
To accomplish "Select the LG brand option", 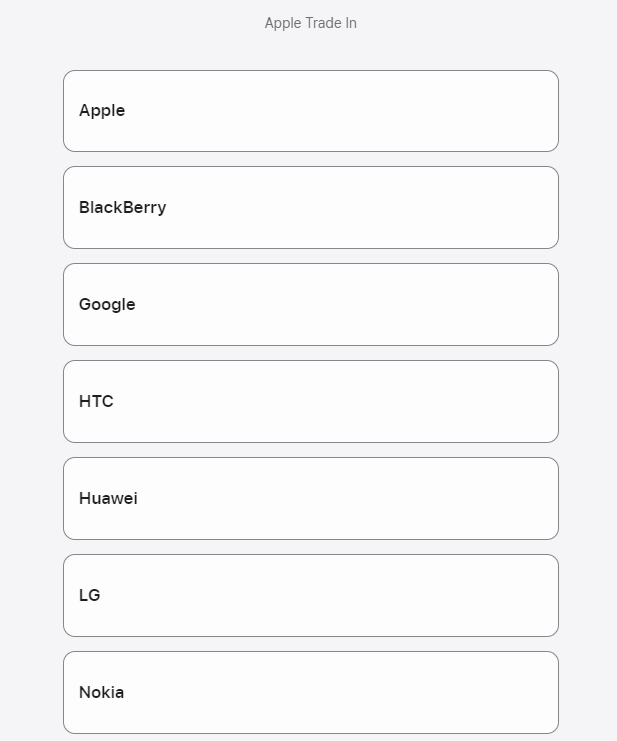I will pyautogui.click(x=310, y=596).
